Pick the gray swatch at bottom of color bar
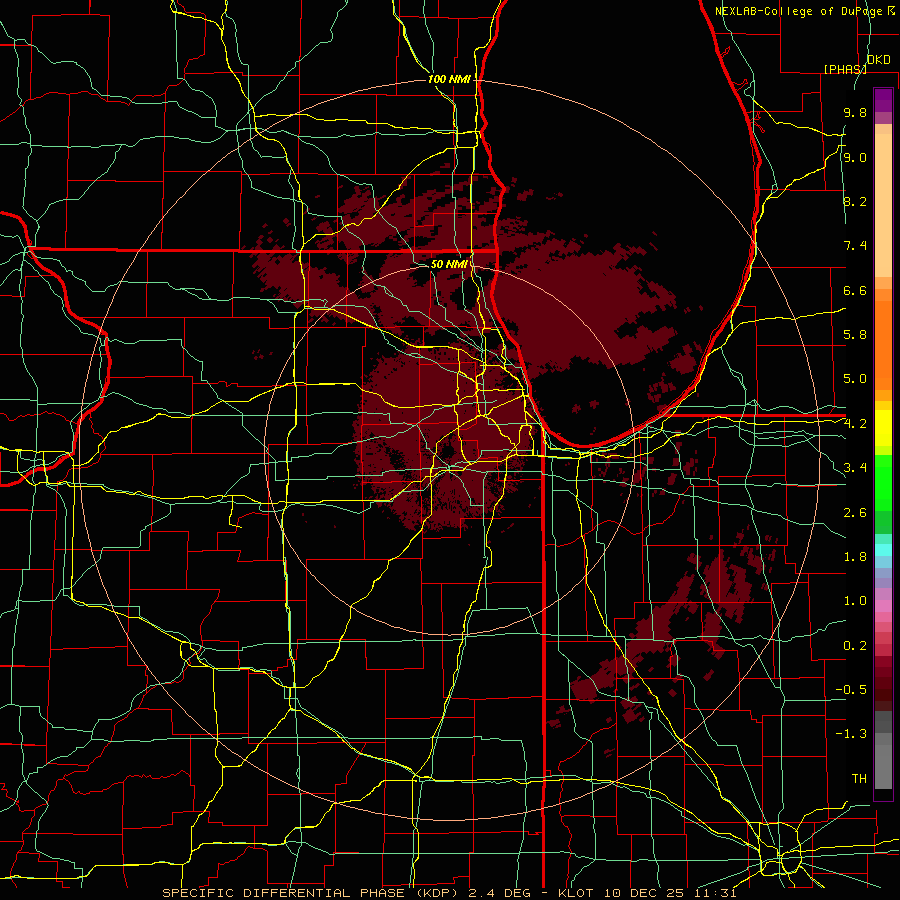 [x=883, y=769]
